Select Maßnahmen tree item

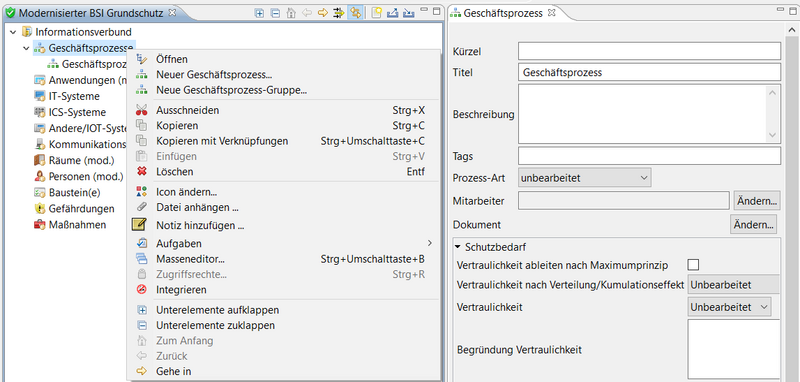click(78, 225)
